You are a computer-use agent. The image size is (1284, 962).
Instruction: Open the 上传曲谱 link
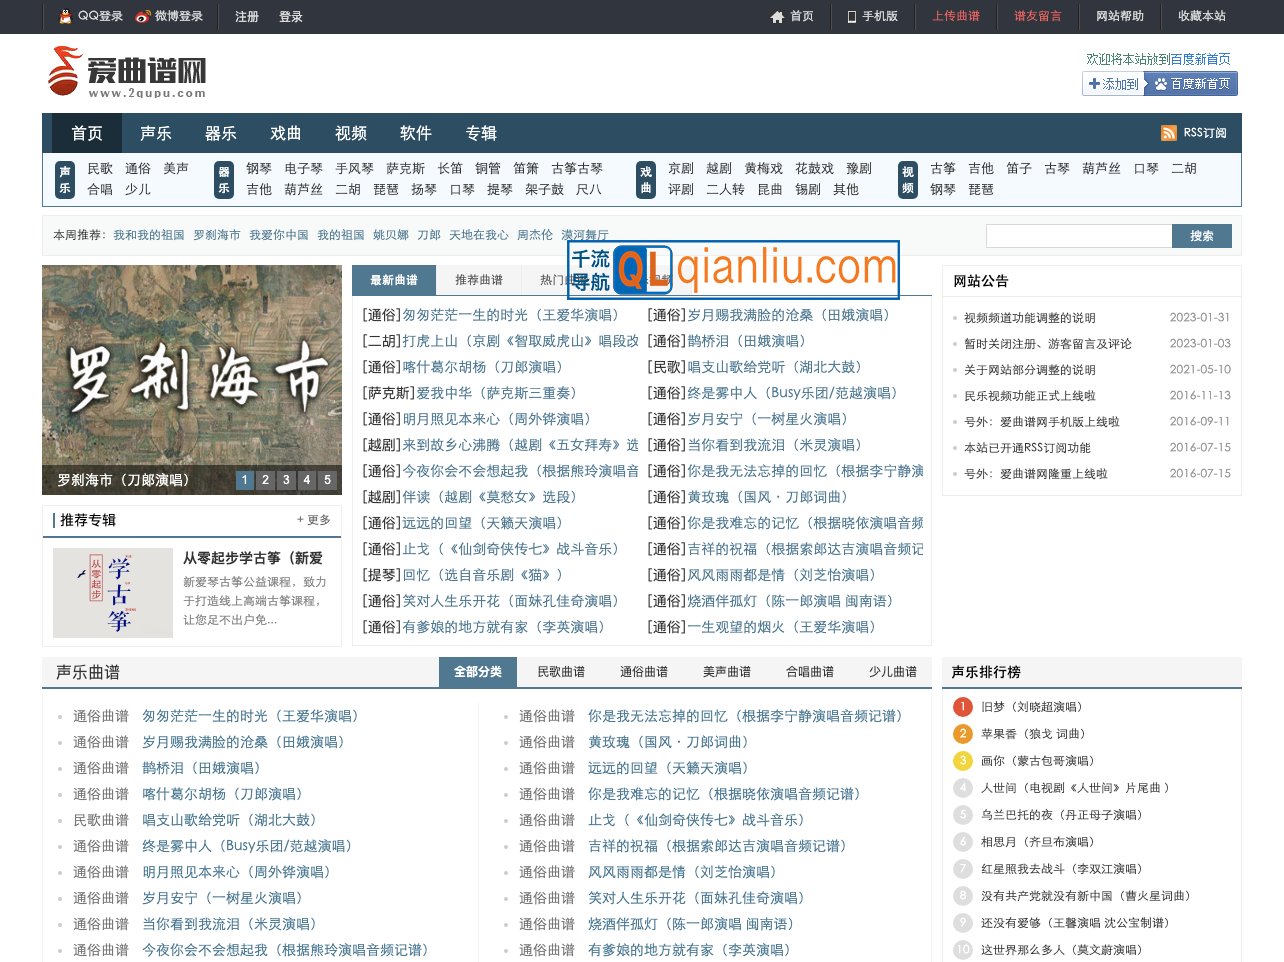click(x=955, y=16)
